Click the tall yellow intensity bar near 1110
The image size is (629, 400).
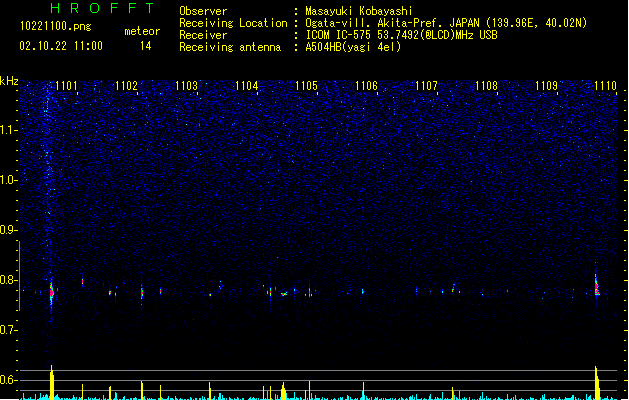pos(597,383)
